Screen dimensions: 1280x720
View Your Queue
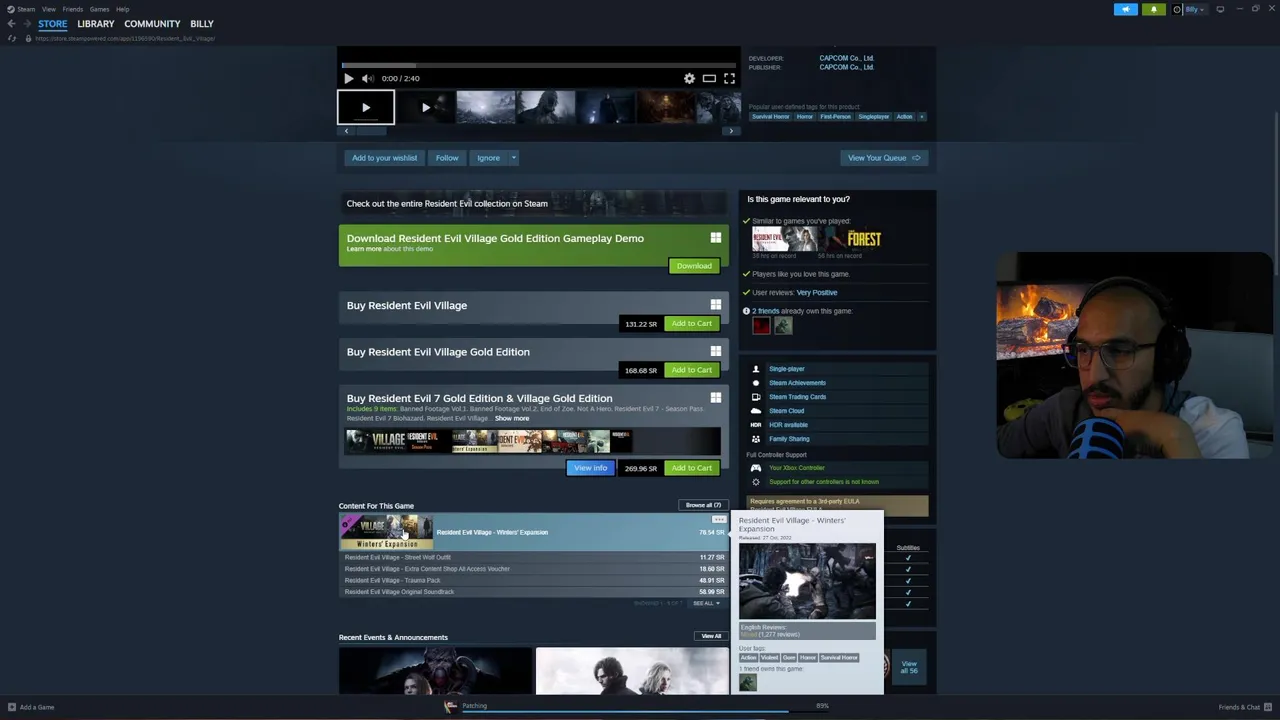(x=884, y=158)
